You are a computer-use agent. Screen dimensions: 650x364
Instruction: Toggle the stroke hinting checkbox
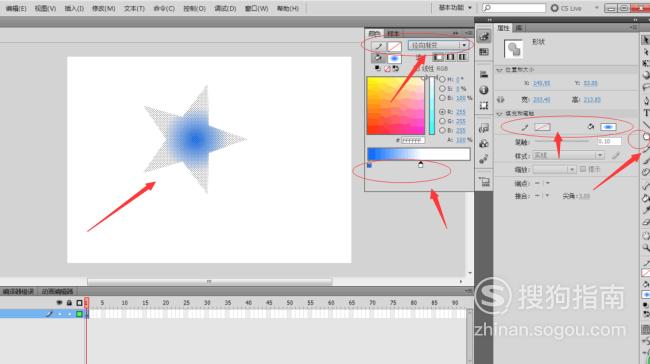pos(583,169)
